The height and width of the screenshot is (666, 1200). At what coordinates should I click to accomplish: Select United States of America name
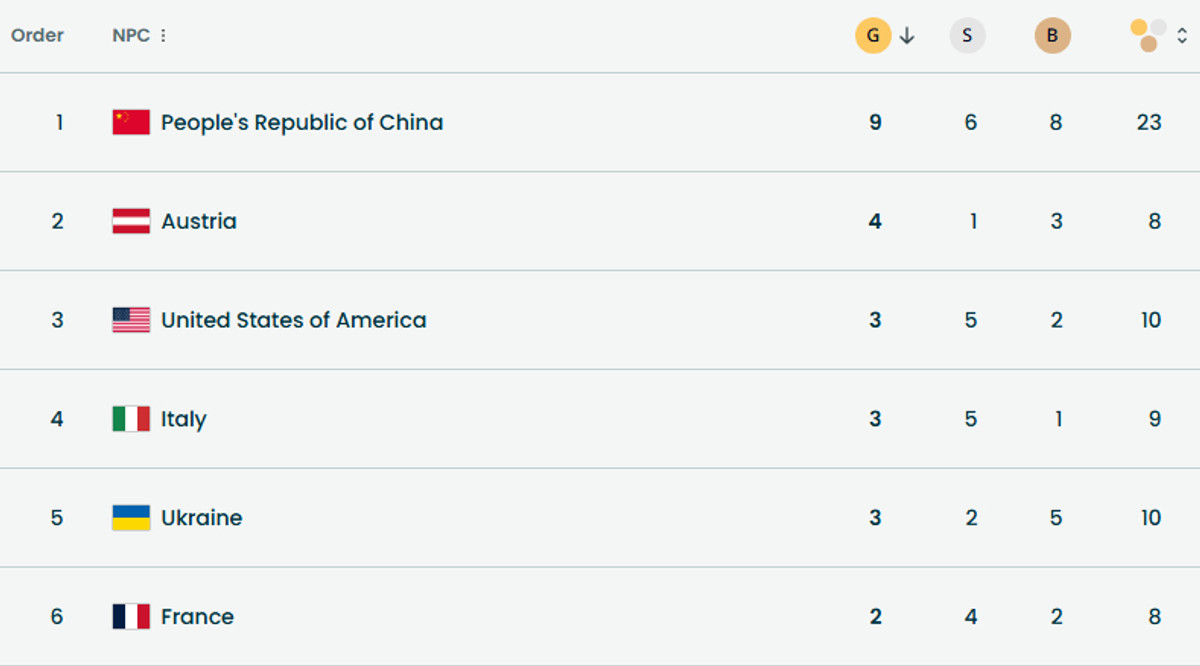pyautogui.click(x=294, y=320)
